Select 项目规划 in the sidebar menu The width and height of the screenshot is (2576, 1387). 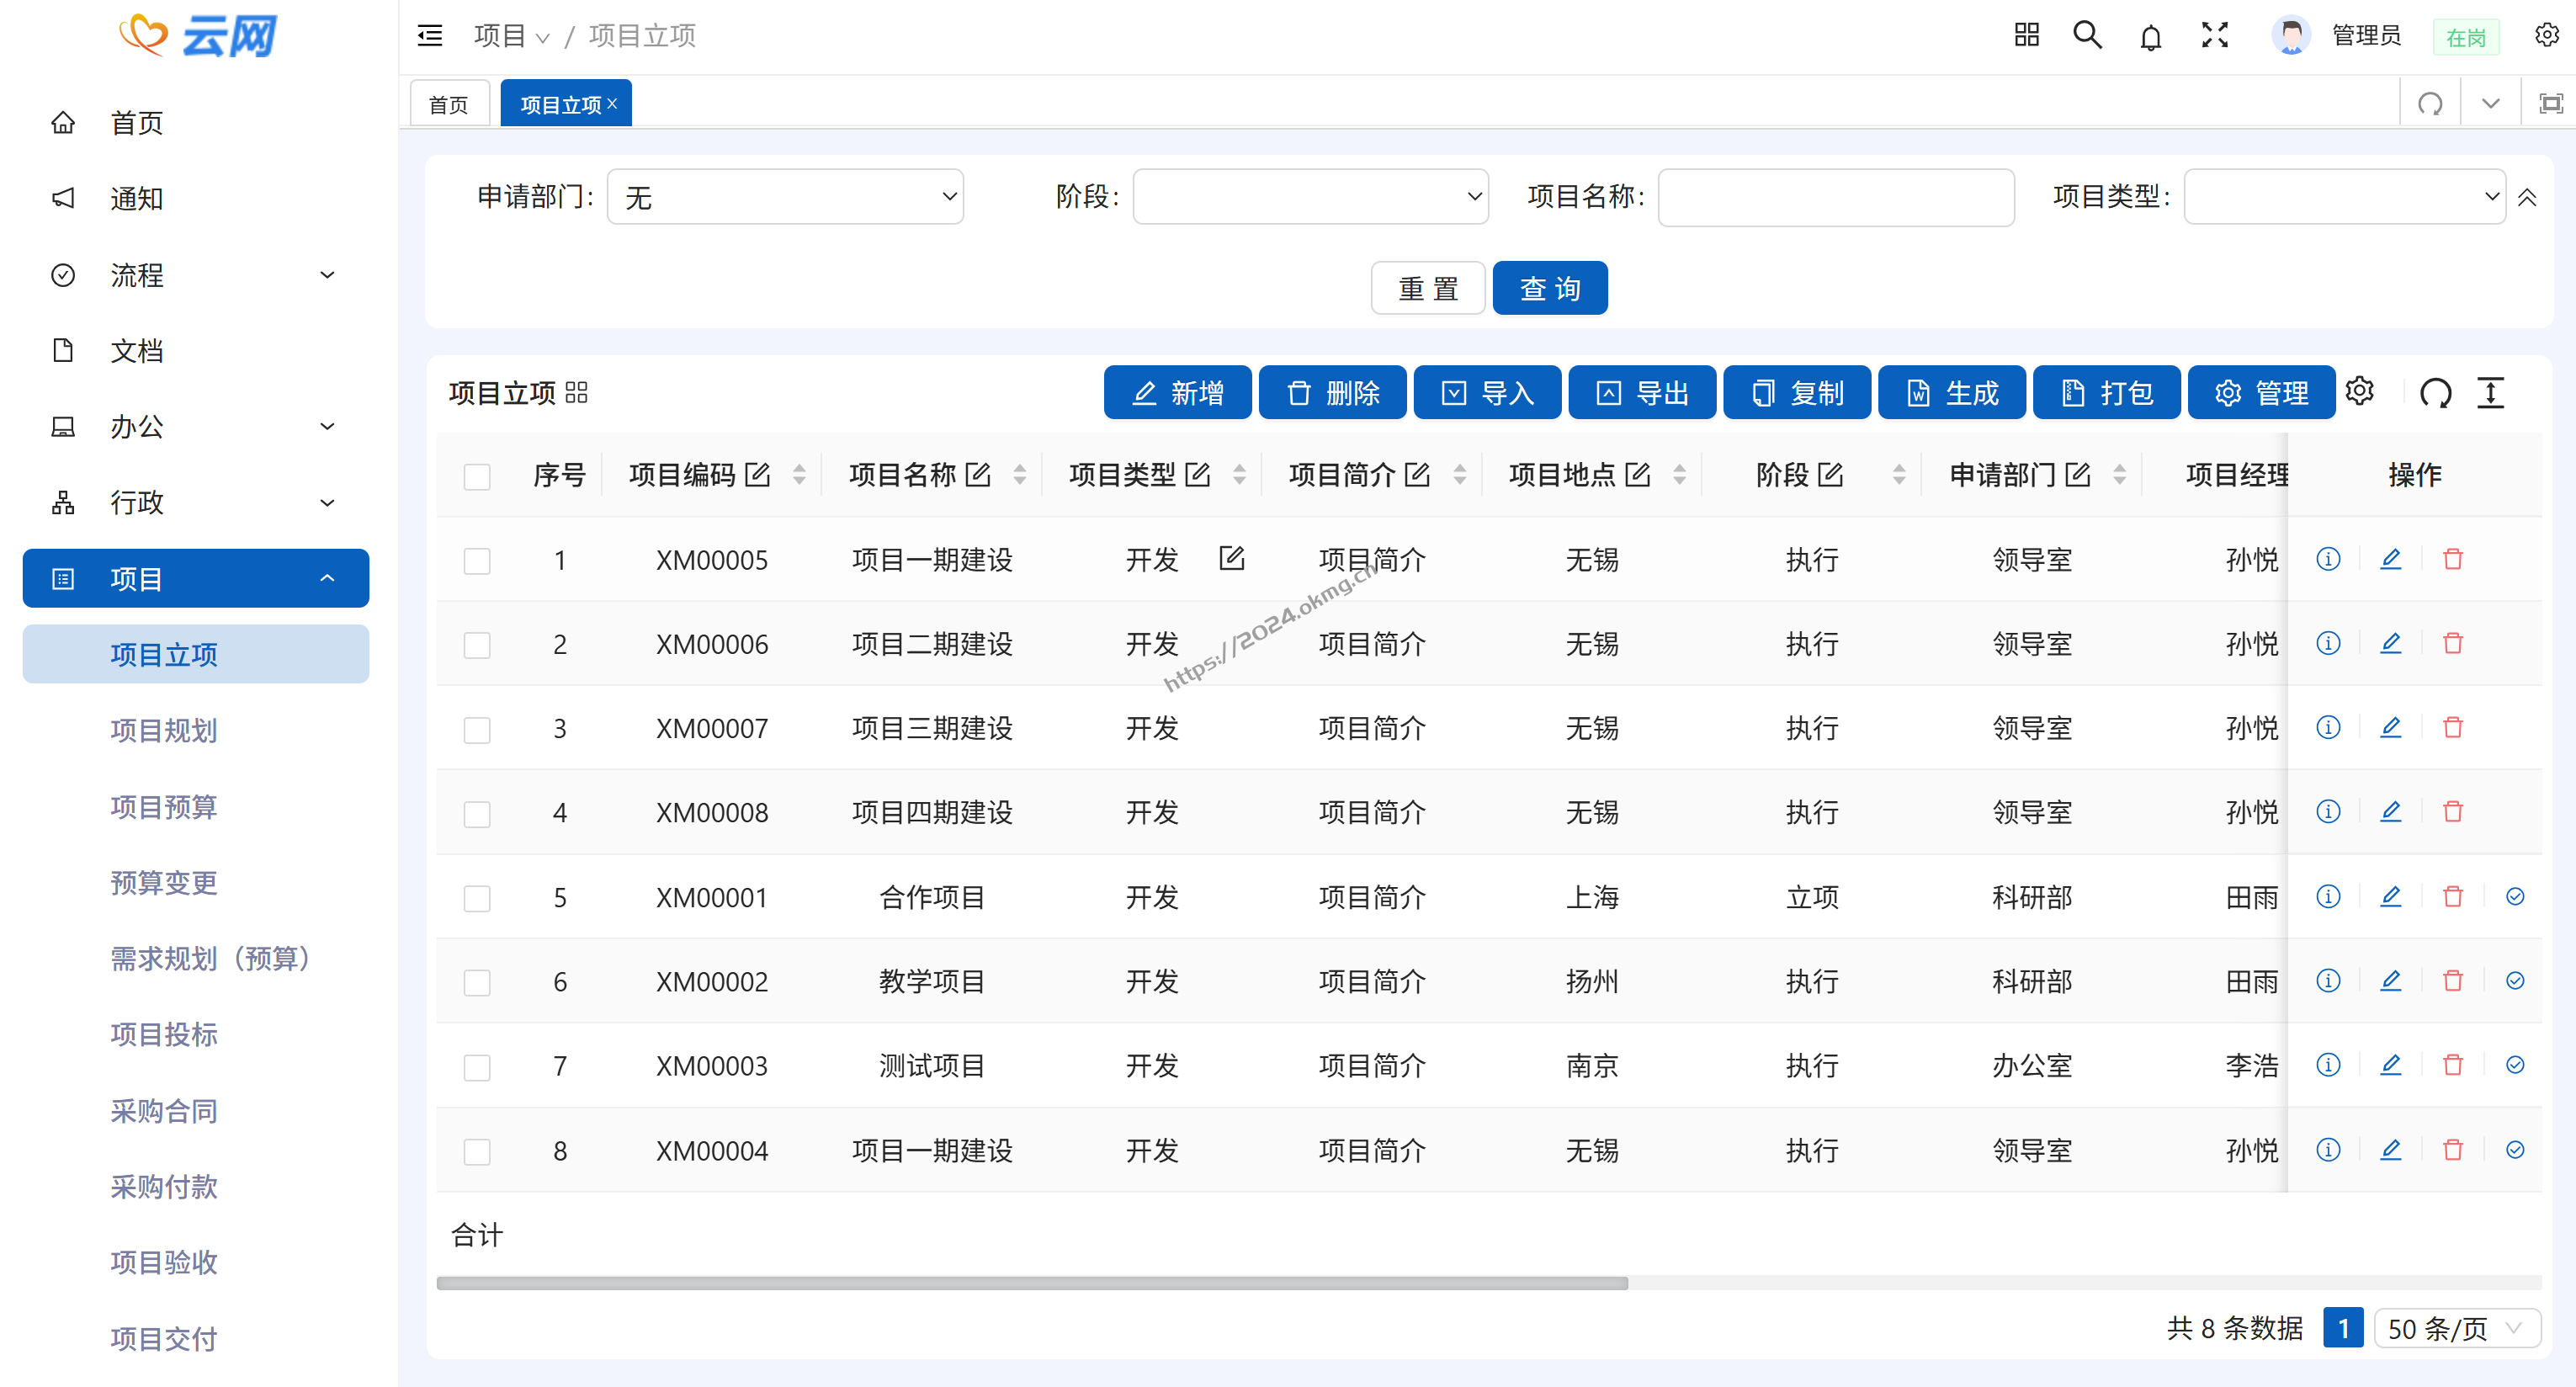coord(163,731)
